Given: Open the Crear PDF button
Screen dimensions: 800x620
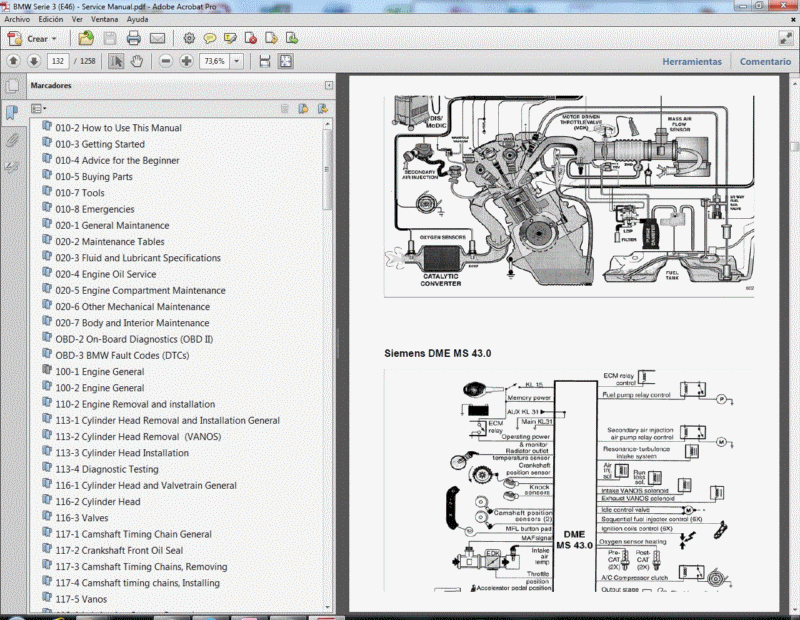Looking at the screenshot, I should coord(32,39).
